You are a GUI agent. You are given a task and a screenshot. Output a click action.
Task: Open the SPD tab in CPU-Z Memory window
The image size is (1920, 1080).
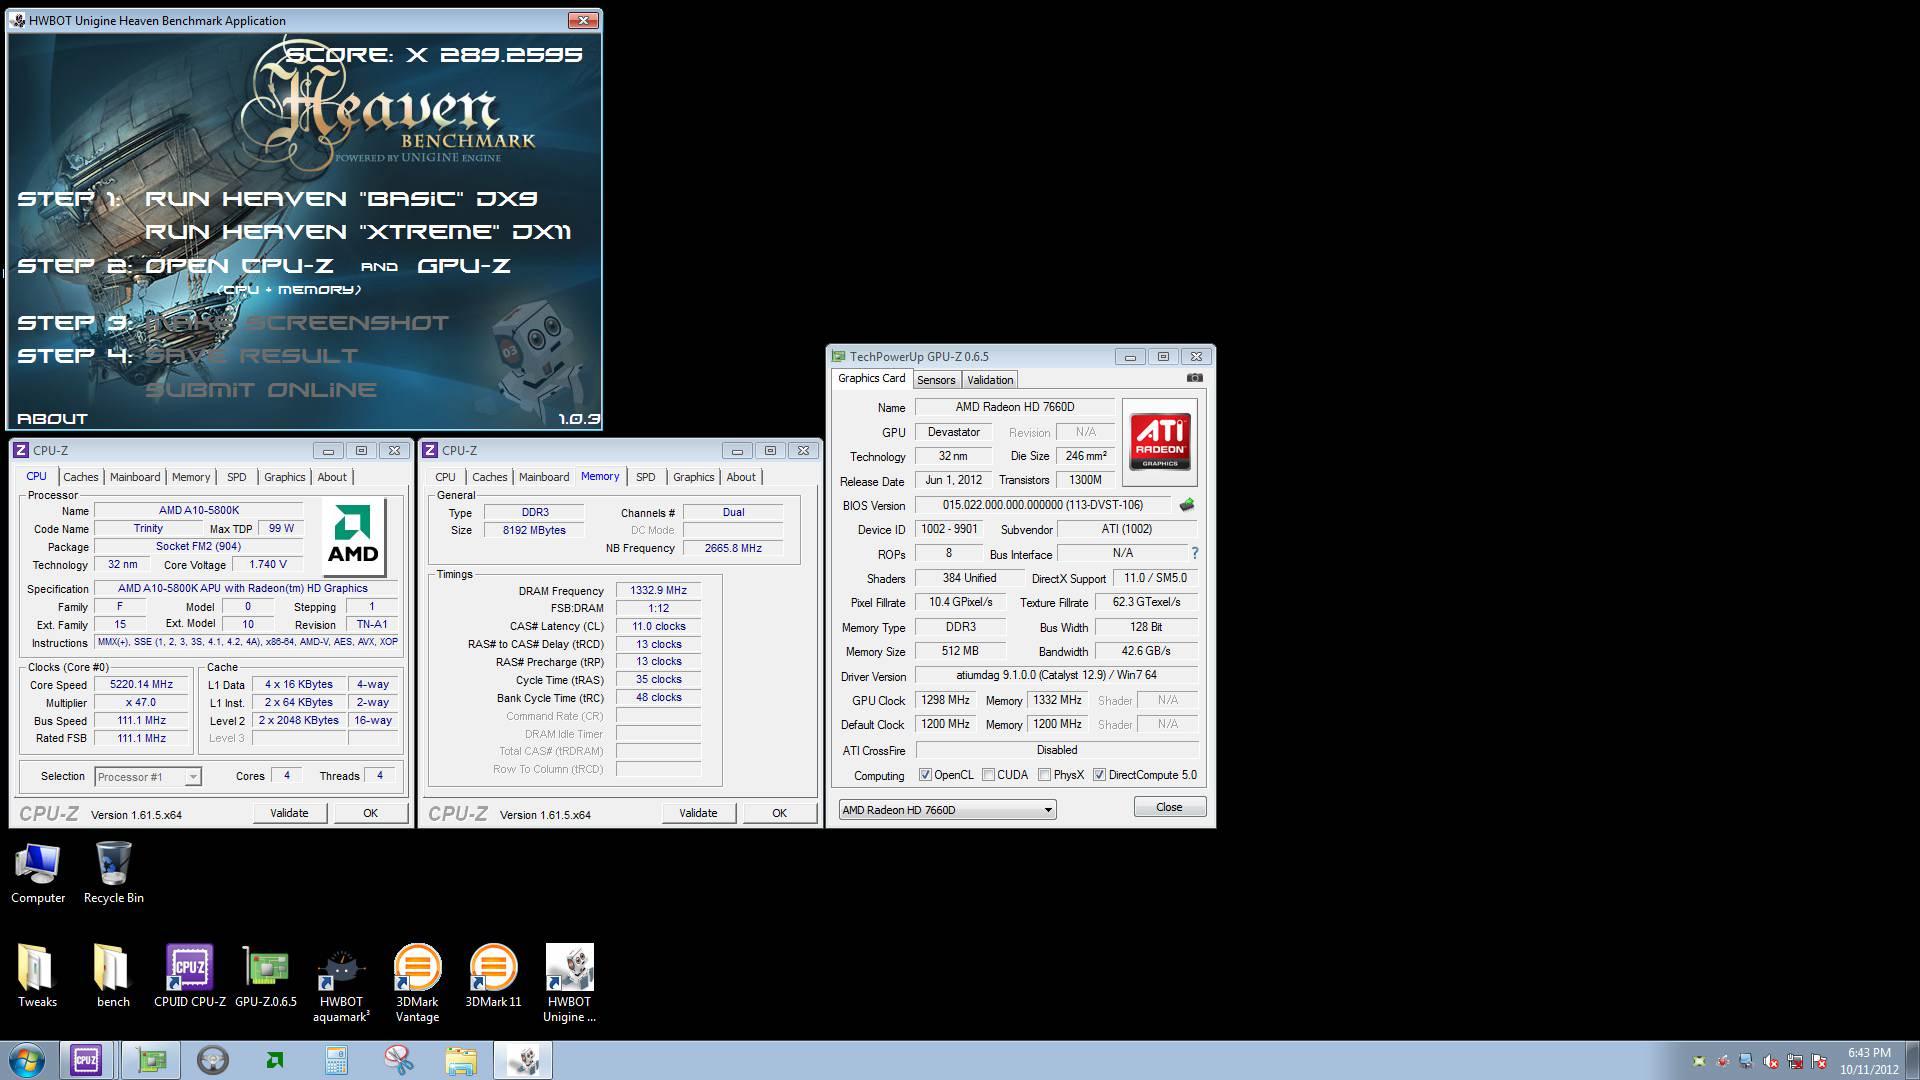(x=646, y=477)
